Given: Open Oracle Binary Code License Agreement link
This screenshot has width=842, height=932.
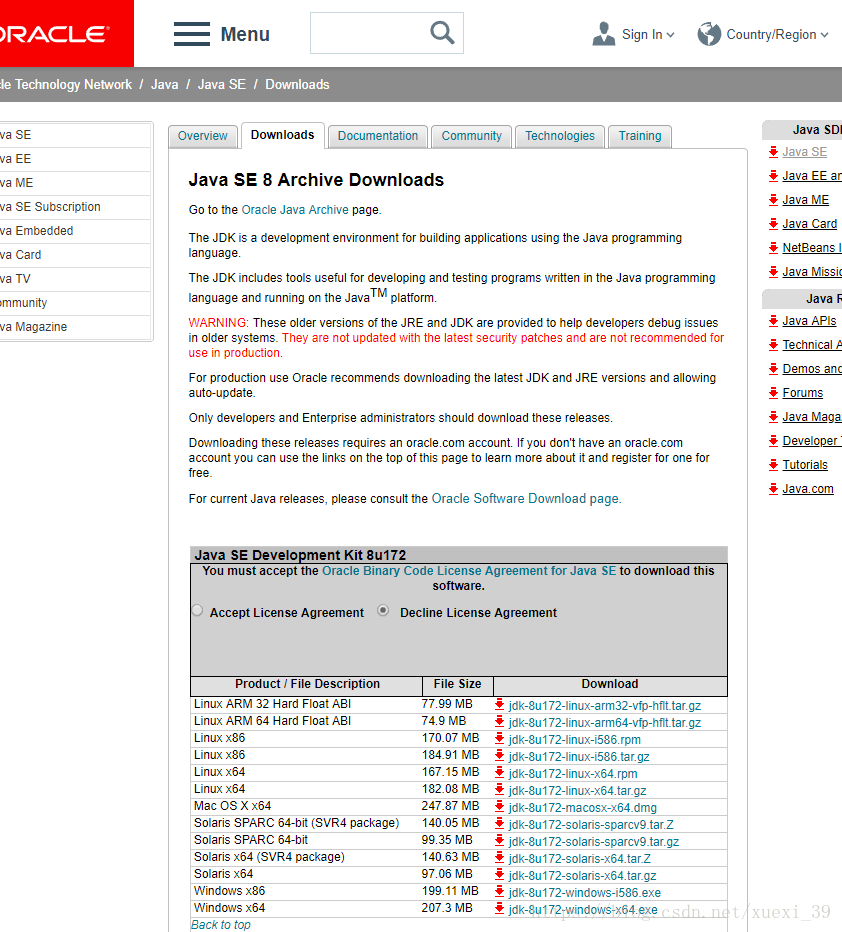Looking at the screenshot, I should (x=469, y=571).
